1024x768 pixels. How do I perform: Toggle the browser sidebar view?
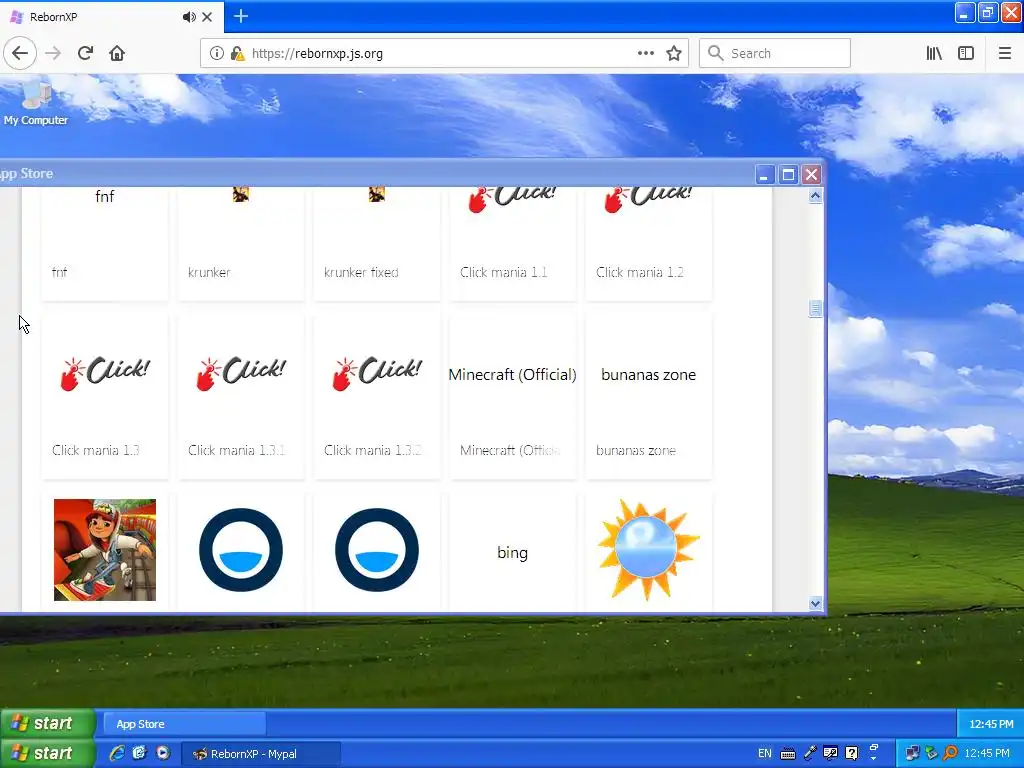(x=966, y=53)
